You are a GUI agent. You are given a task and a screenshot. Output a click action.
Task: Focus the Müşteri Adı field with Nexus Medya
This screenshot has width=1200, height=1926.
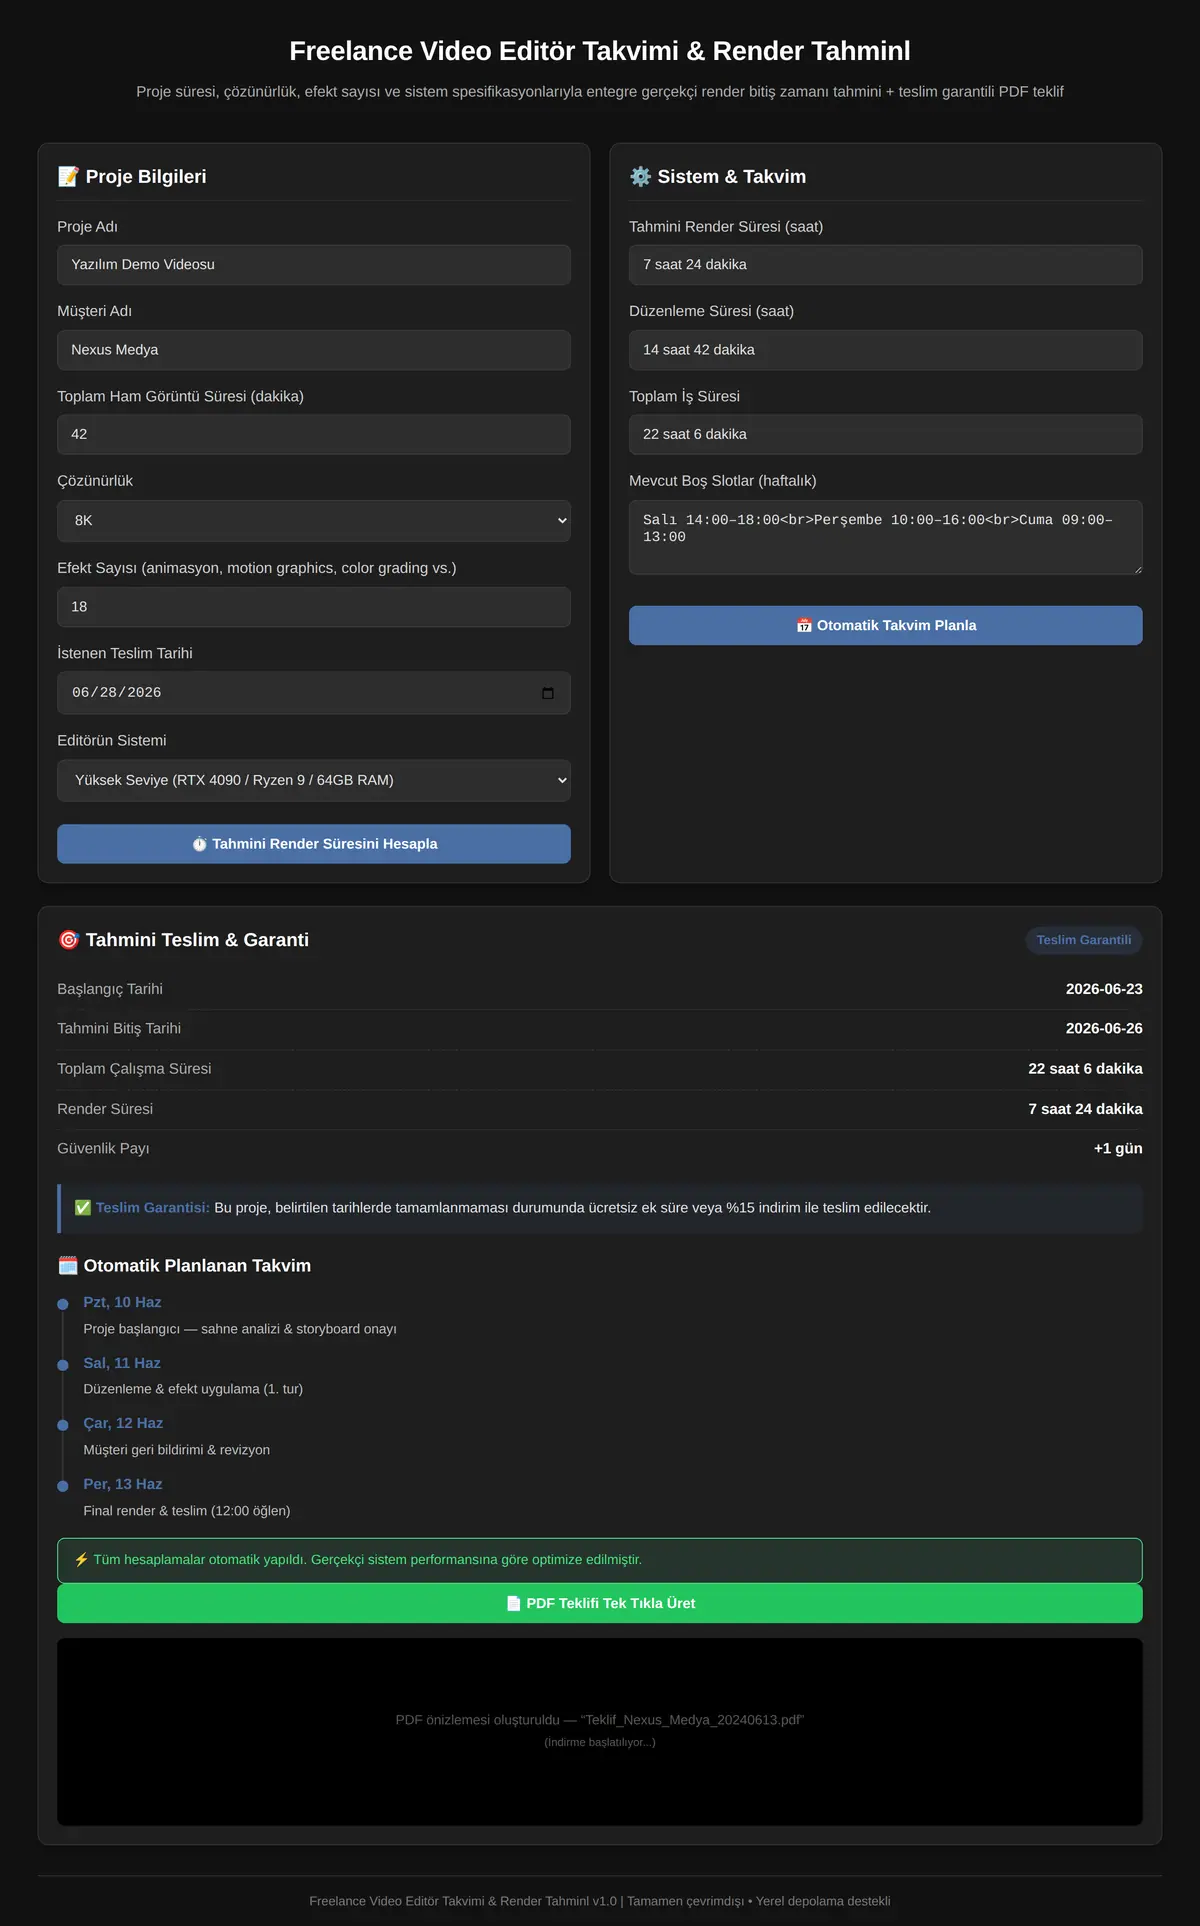point(314,350)
